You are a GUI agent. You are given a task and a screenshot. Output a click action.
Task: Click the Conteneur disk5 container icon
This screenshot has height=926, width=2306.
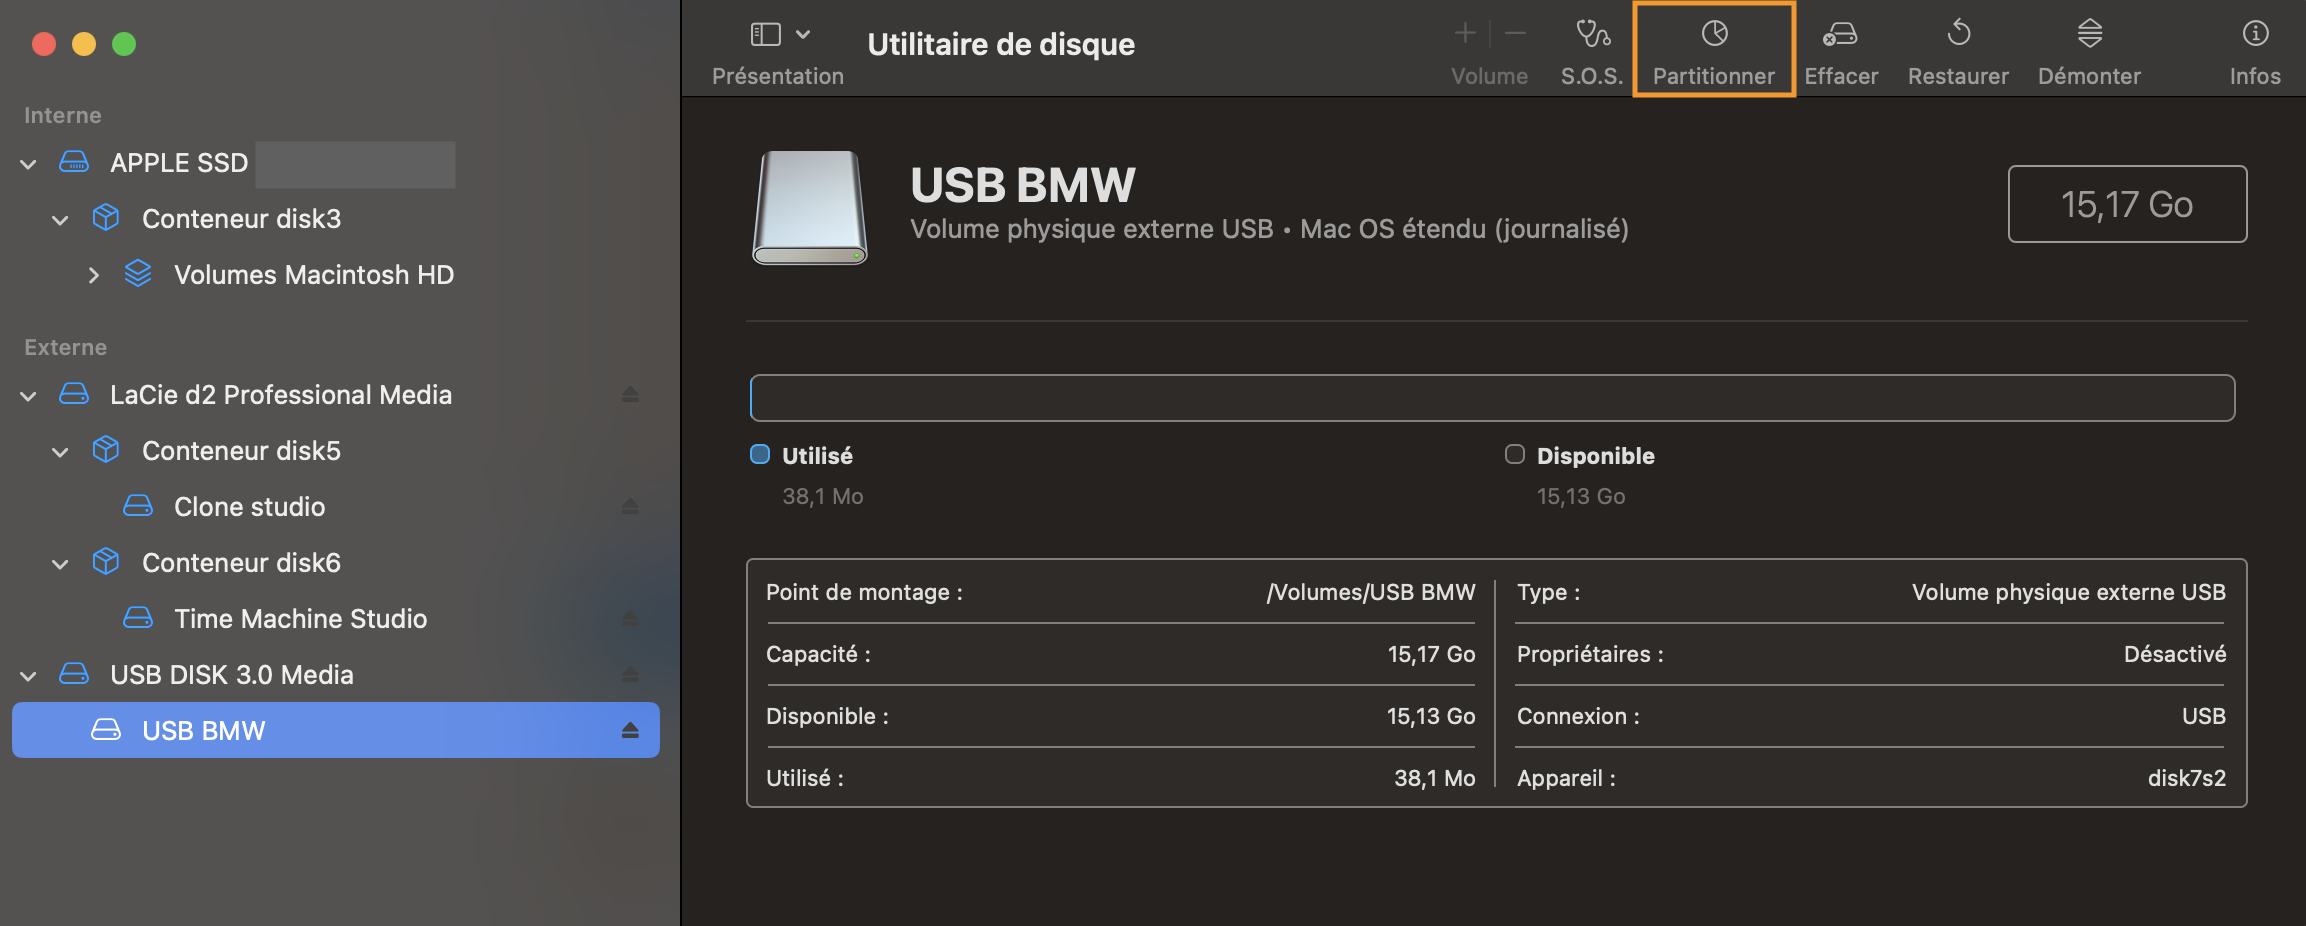click(106, 450)
